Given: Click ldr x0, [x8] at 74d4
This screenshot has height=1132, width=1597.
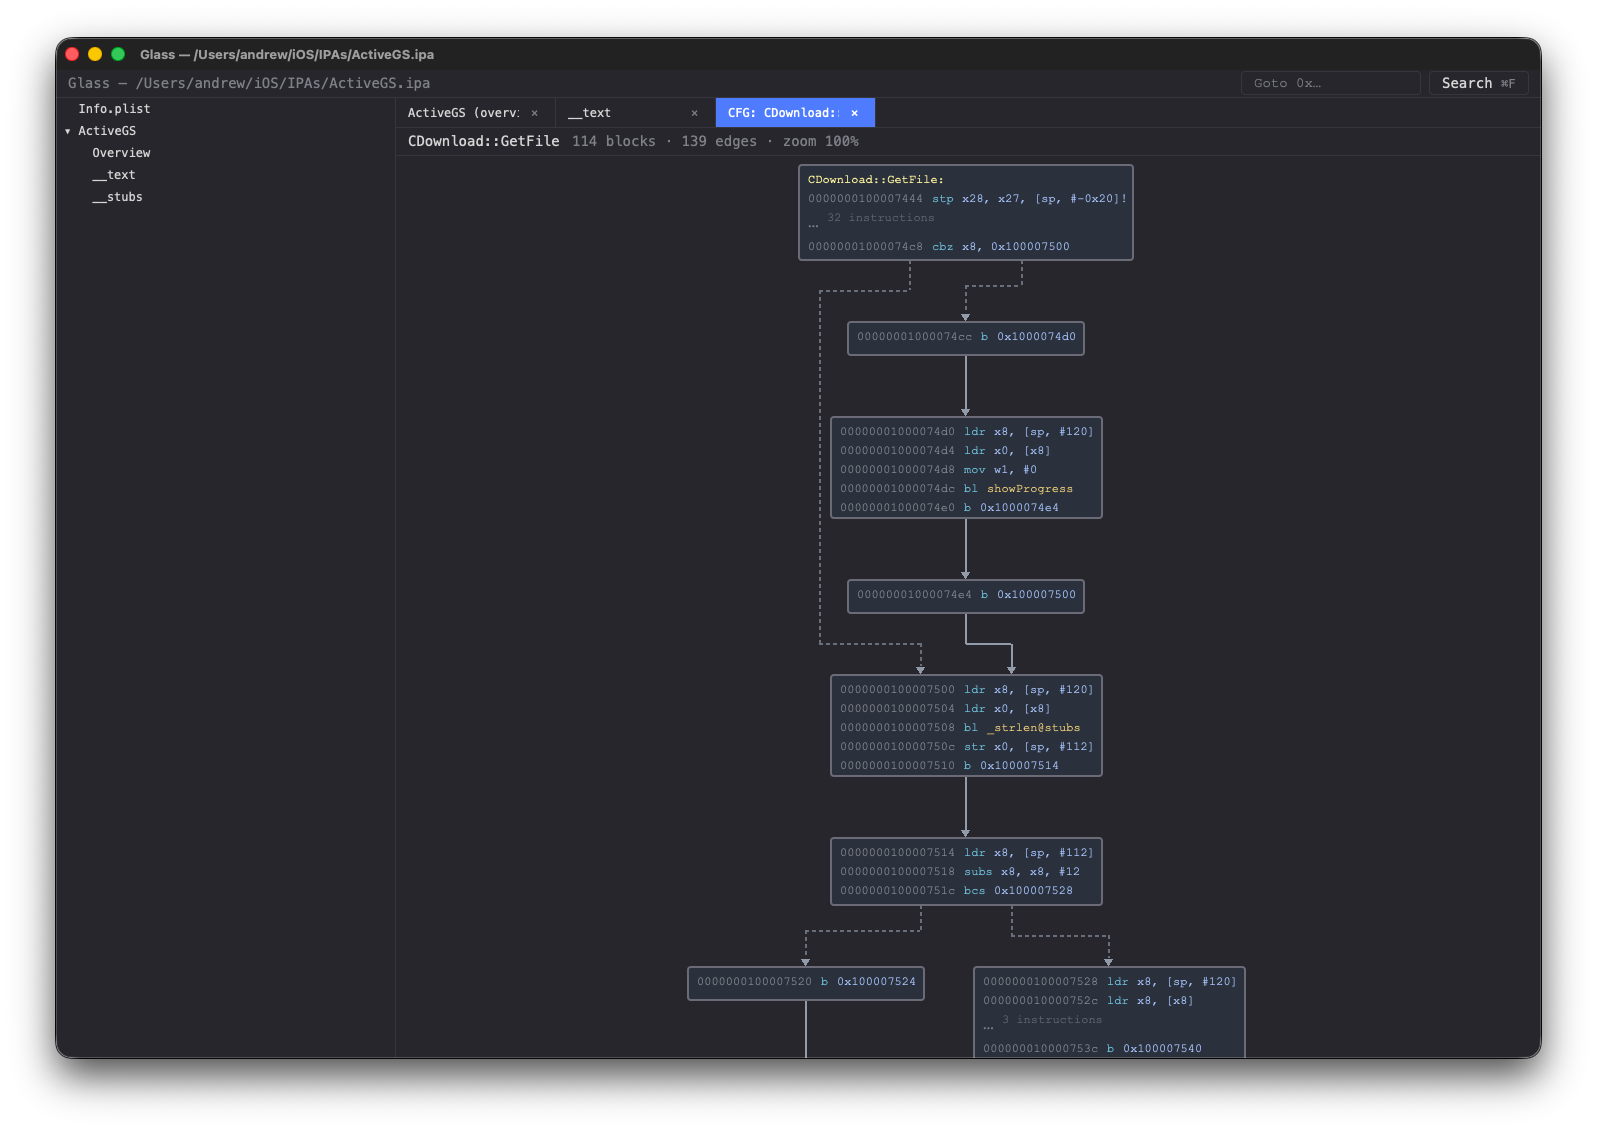Looking at the screenshot, I should point(1007,451).
